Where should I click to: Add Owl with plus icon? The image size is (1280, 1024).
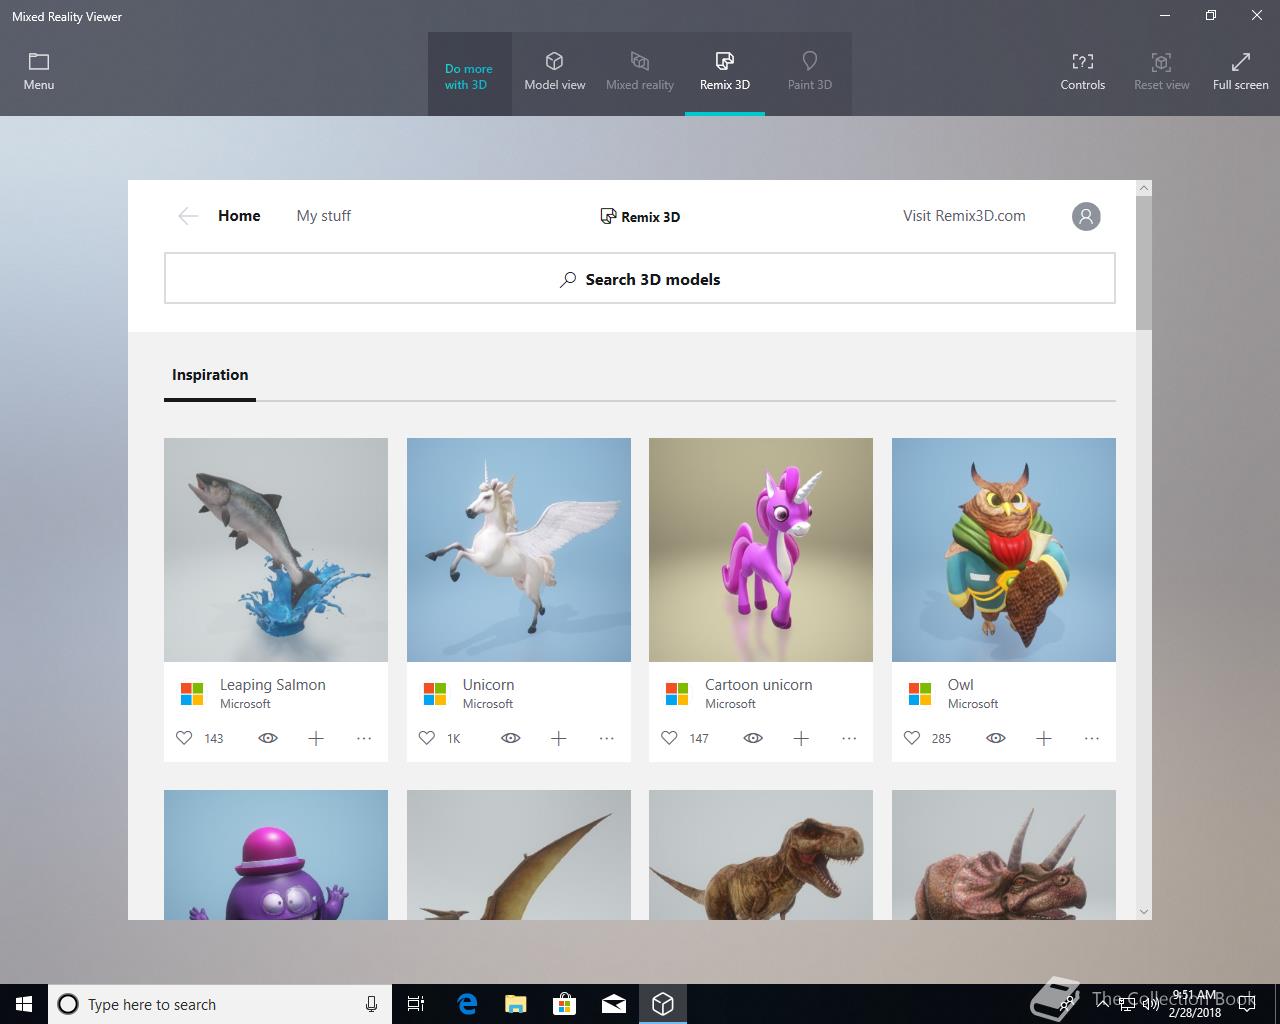click(1044, 738)
